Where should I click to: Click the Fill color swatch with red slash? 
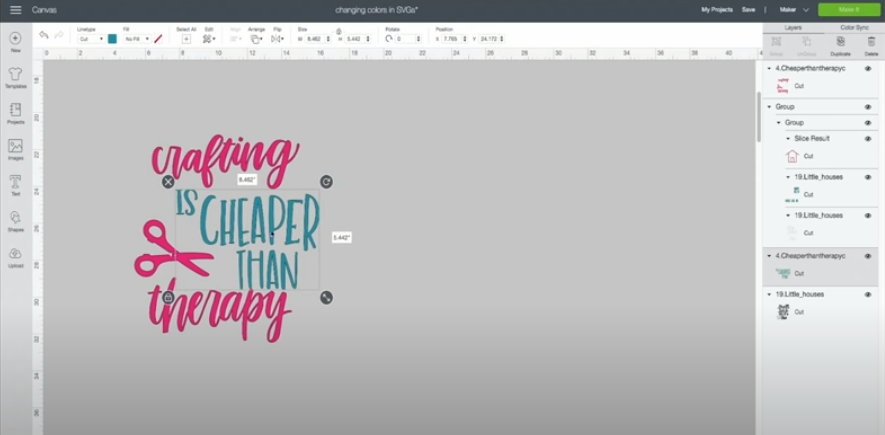pos(158,39)
